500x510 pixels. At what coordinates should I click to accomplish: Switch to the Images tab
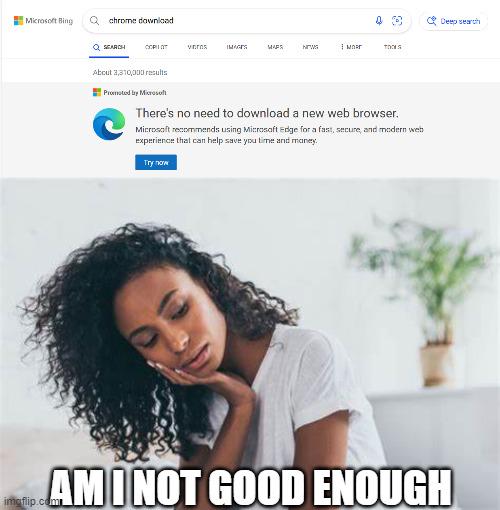point(237,47)
